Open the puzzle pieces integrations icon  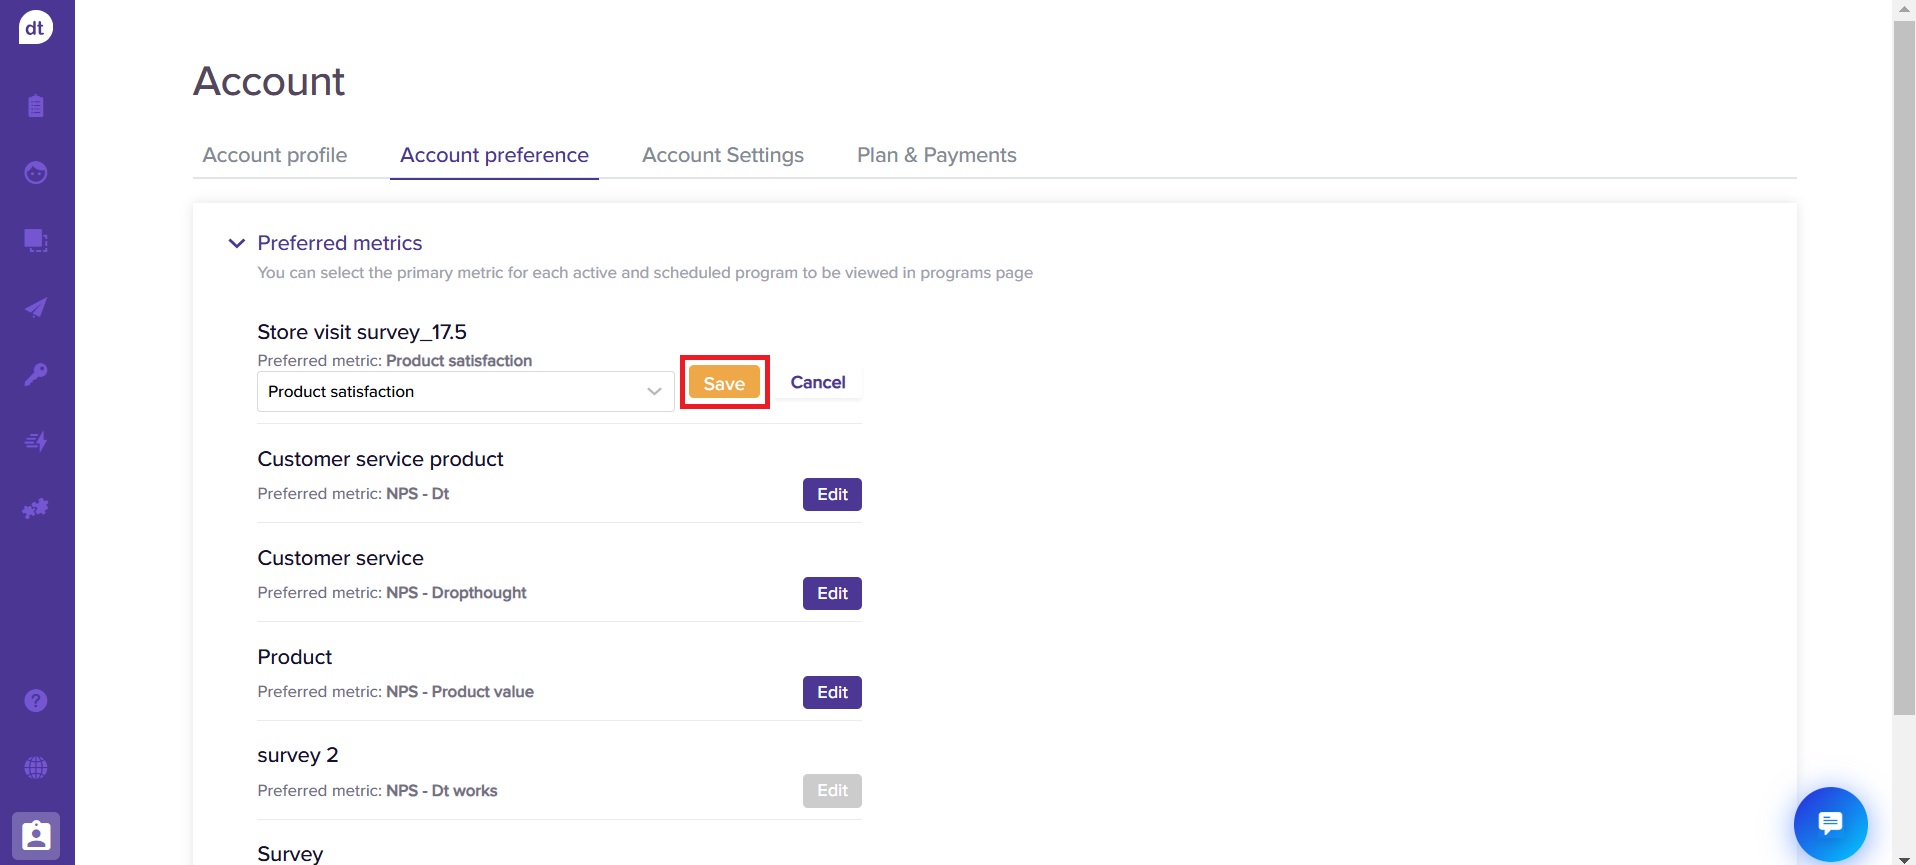36,508
